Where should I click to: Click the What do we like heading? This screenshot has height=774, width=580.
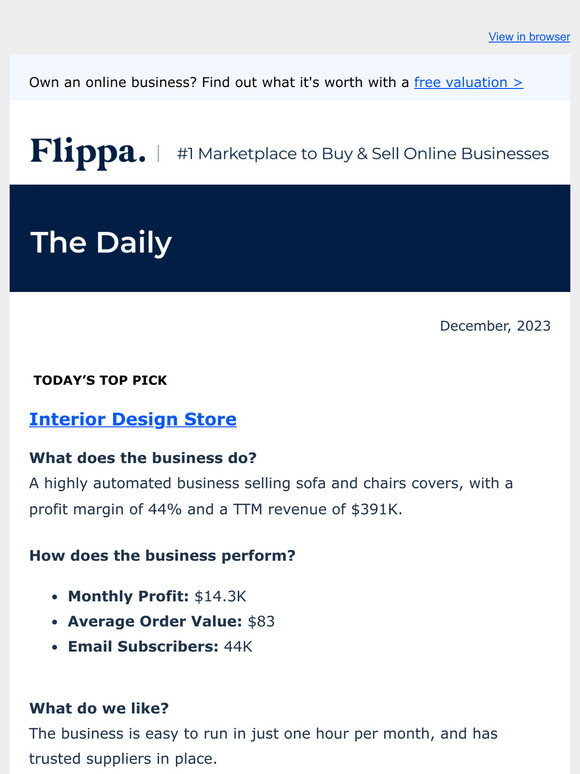(99, 708)
